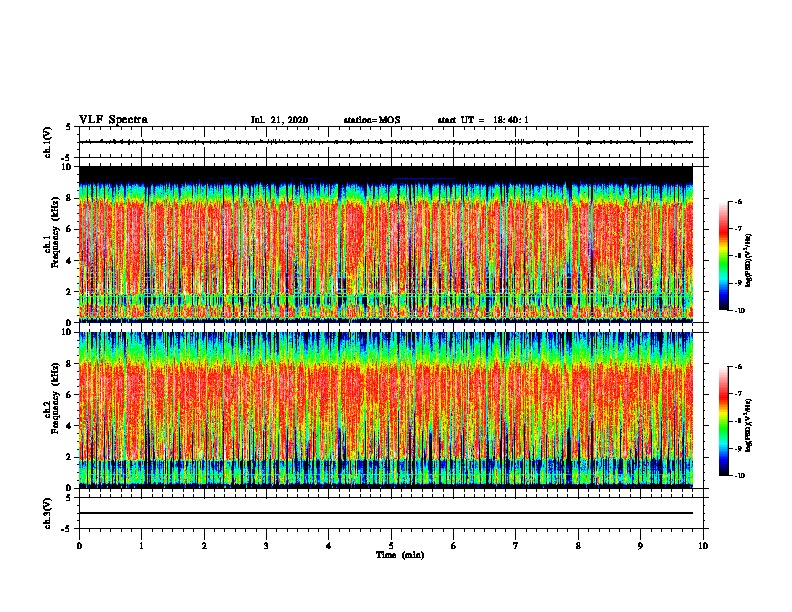
Task: Click the "VLF Spectra" plot title
Action: pos(113,120)
